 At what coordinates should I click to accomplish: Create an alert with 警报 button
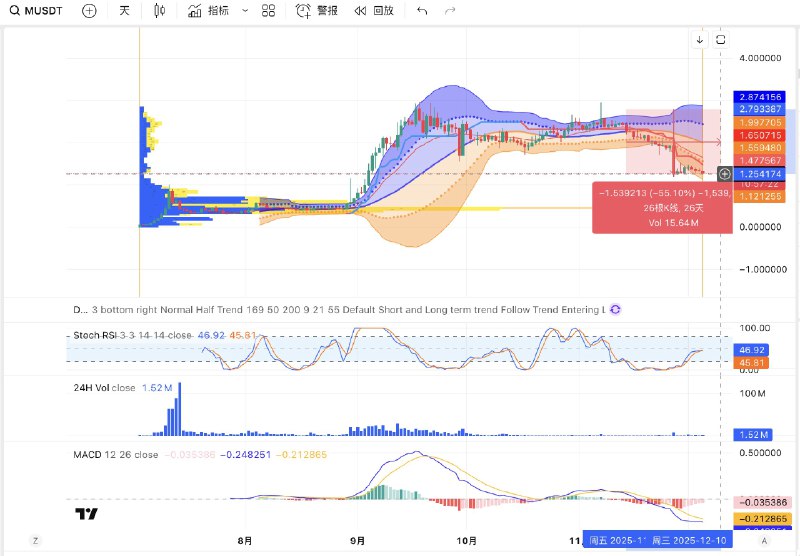317,11
